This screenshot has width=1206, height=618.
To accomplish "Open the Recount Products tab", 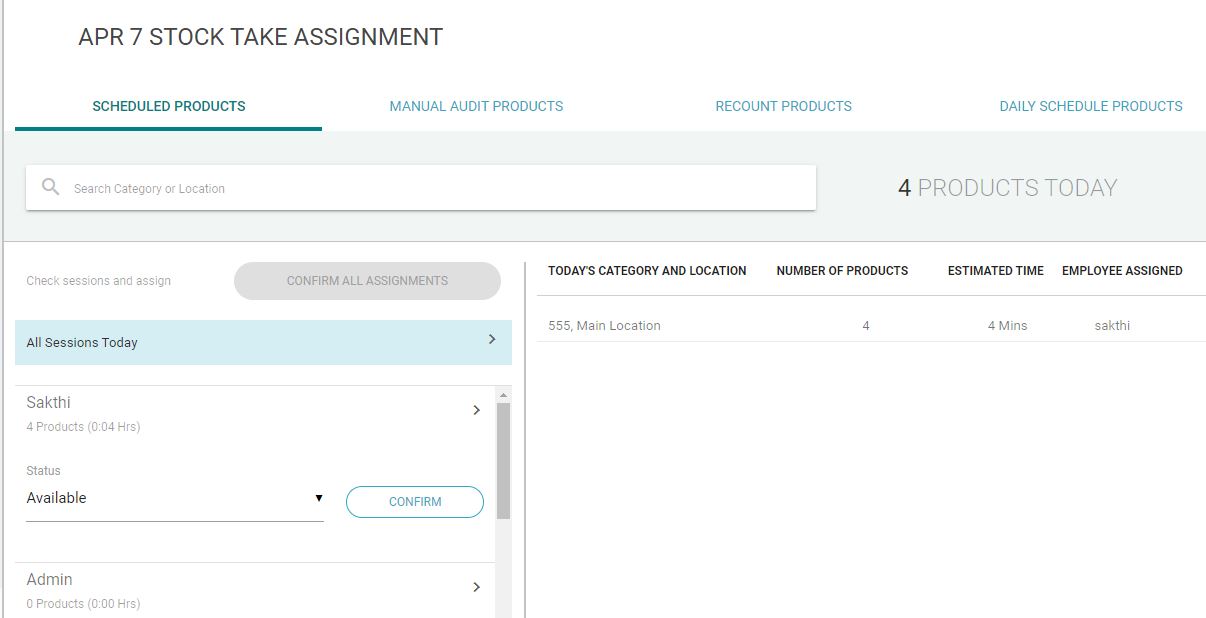I will pos(783,106).
